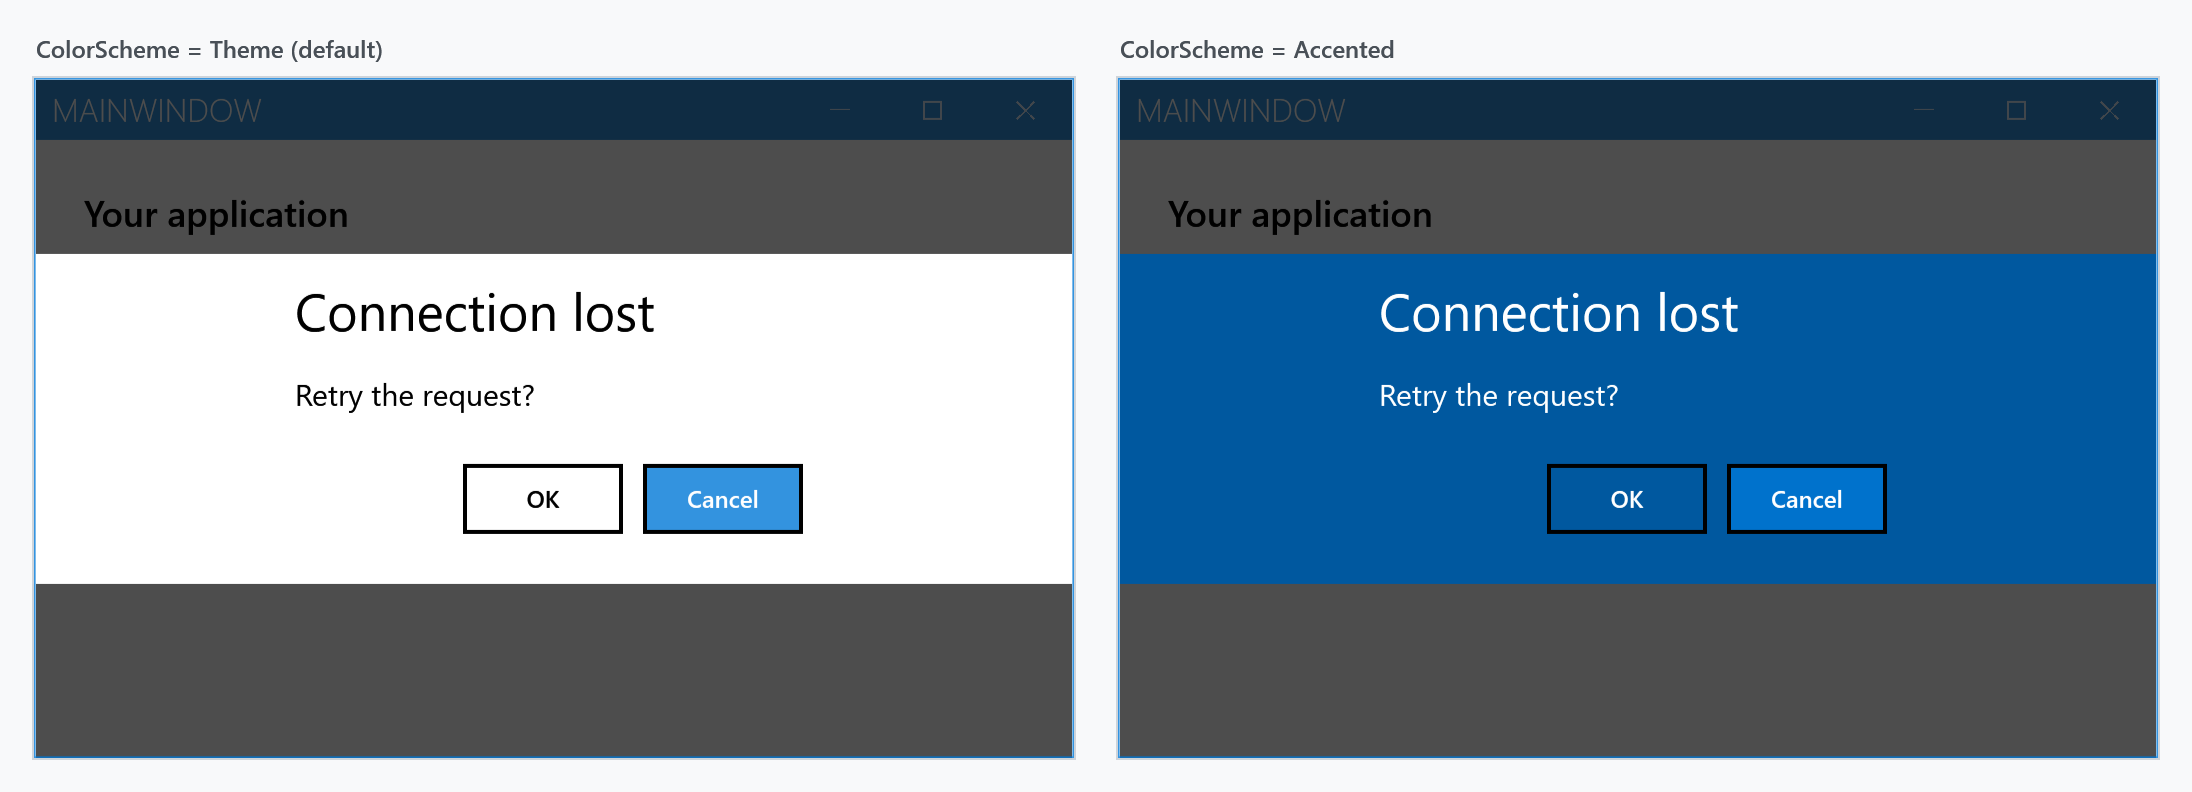Viewport: 2192px width, 792px height.
Task: Click 'Connection lost' title in white dialog
Action: pyautogui.click(x=475, y=314)
